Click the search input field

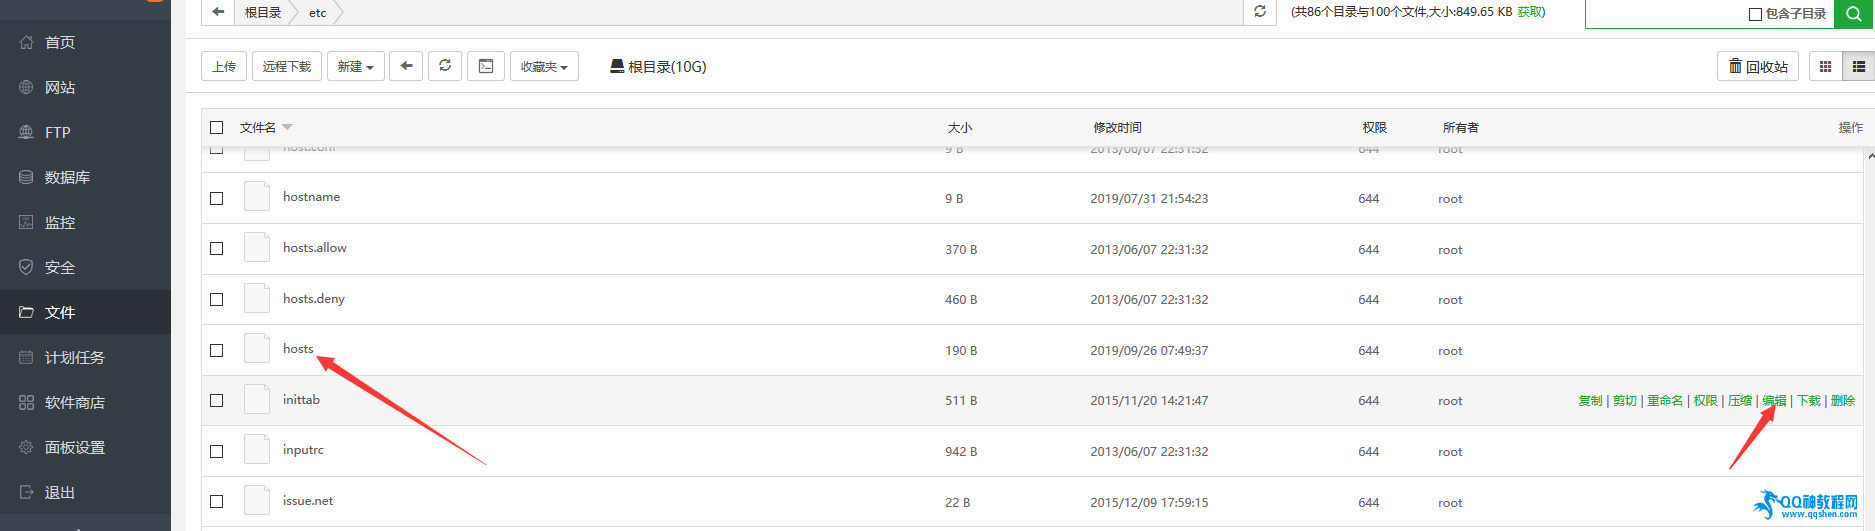pyautogui.click(x=1665, y=14)
